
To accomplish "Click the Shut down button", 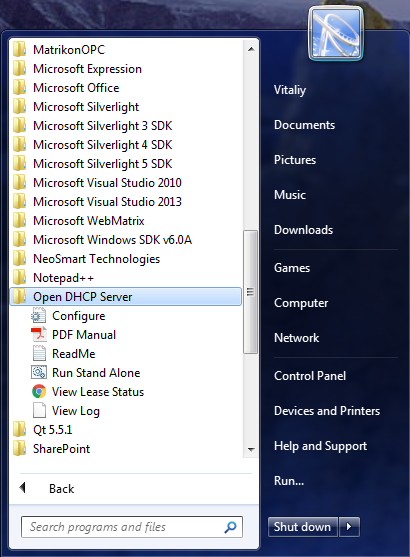I will (x=302, y=527).
